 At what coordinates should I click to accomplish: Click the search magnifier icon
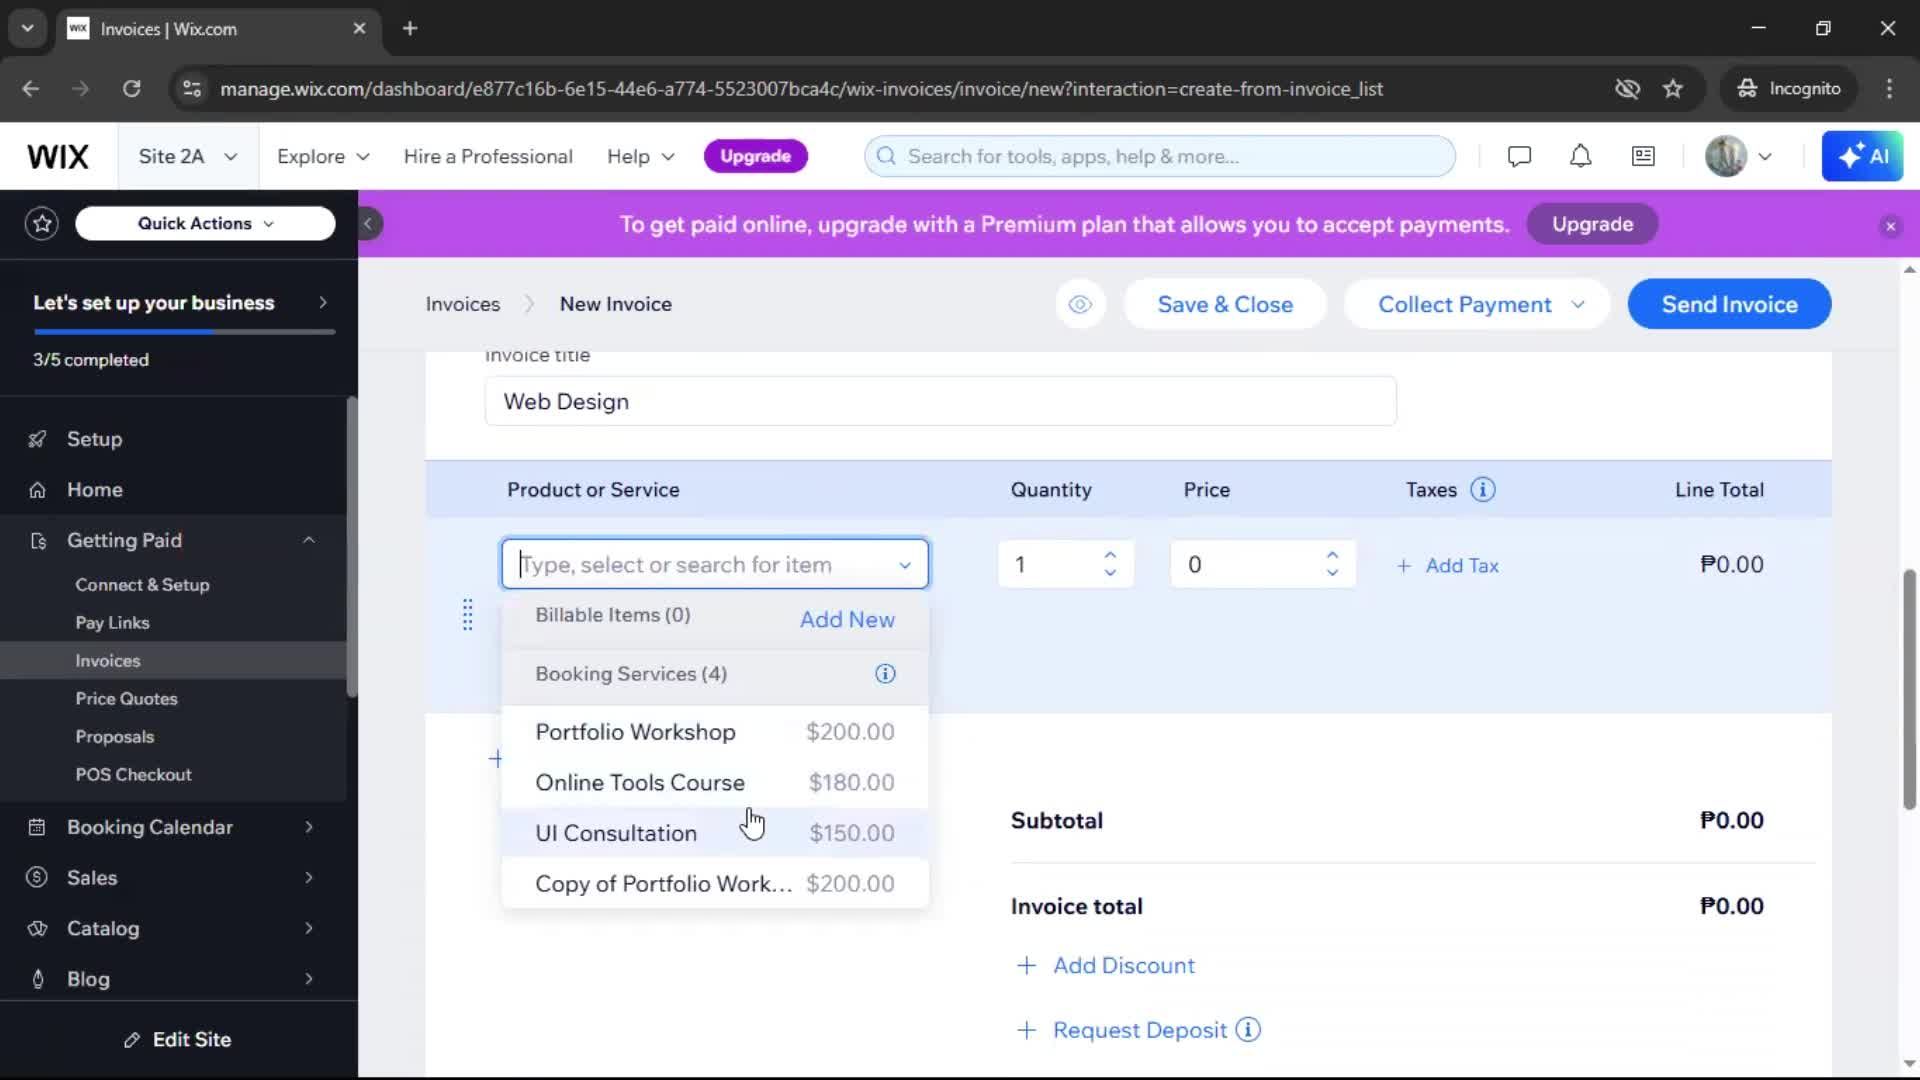pyautogui.click(x=886, y=156)
